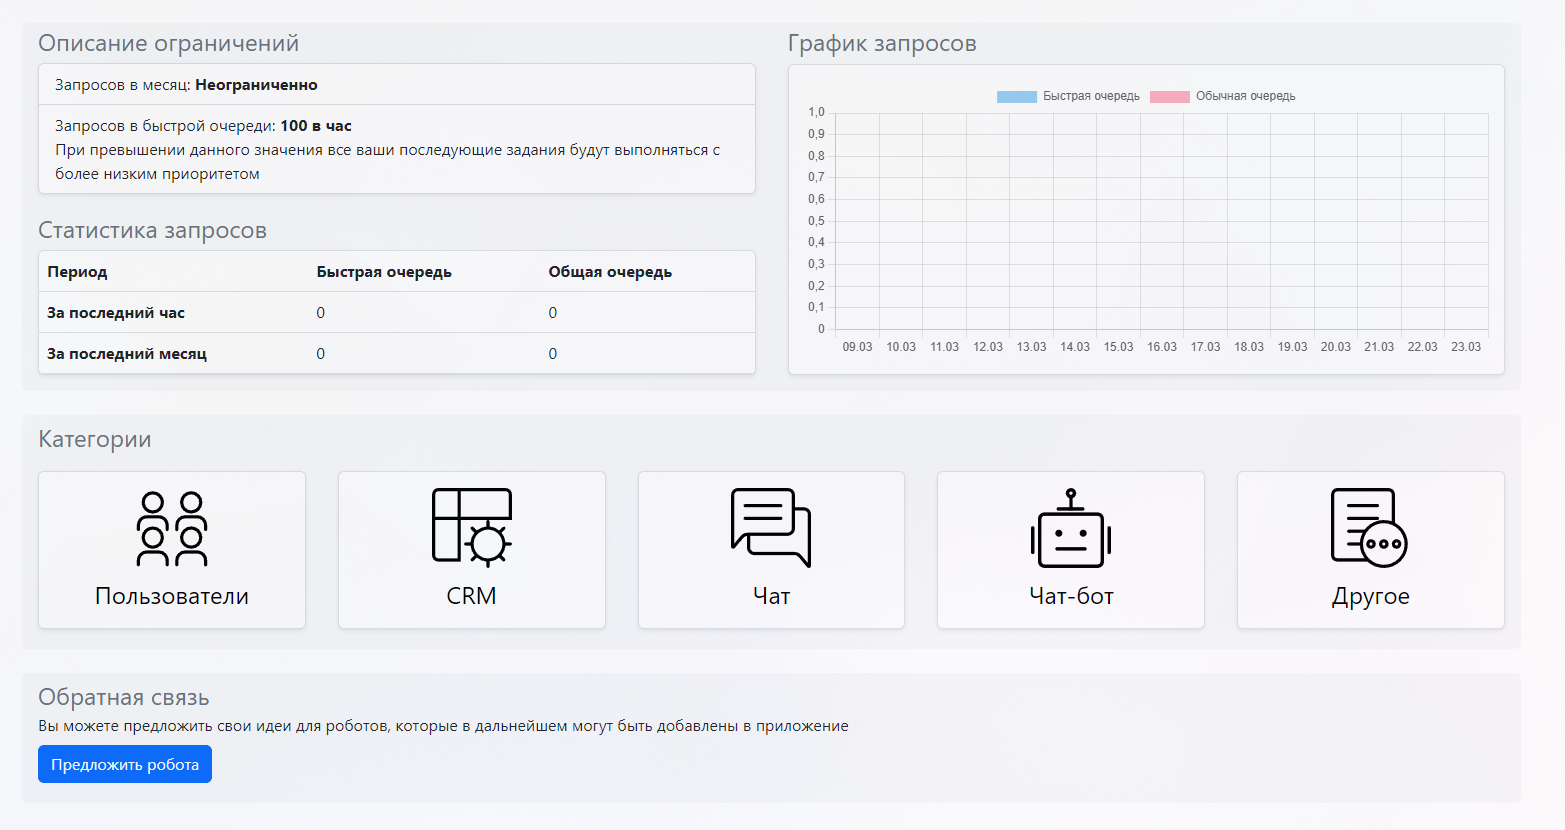This screenshot has width=1565, height=830.
Task: Click the 100 в час limit text
Action: point(316,126)
